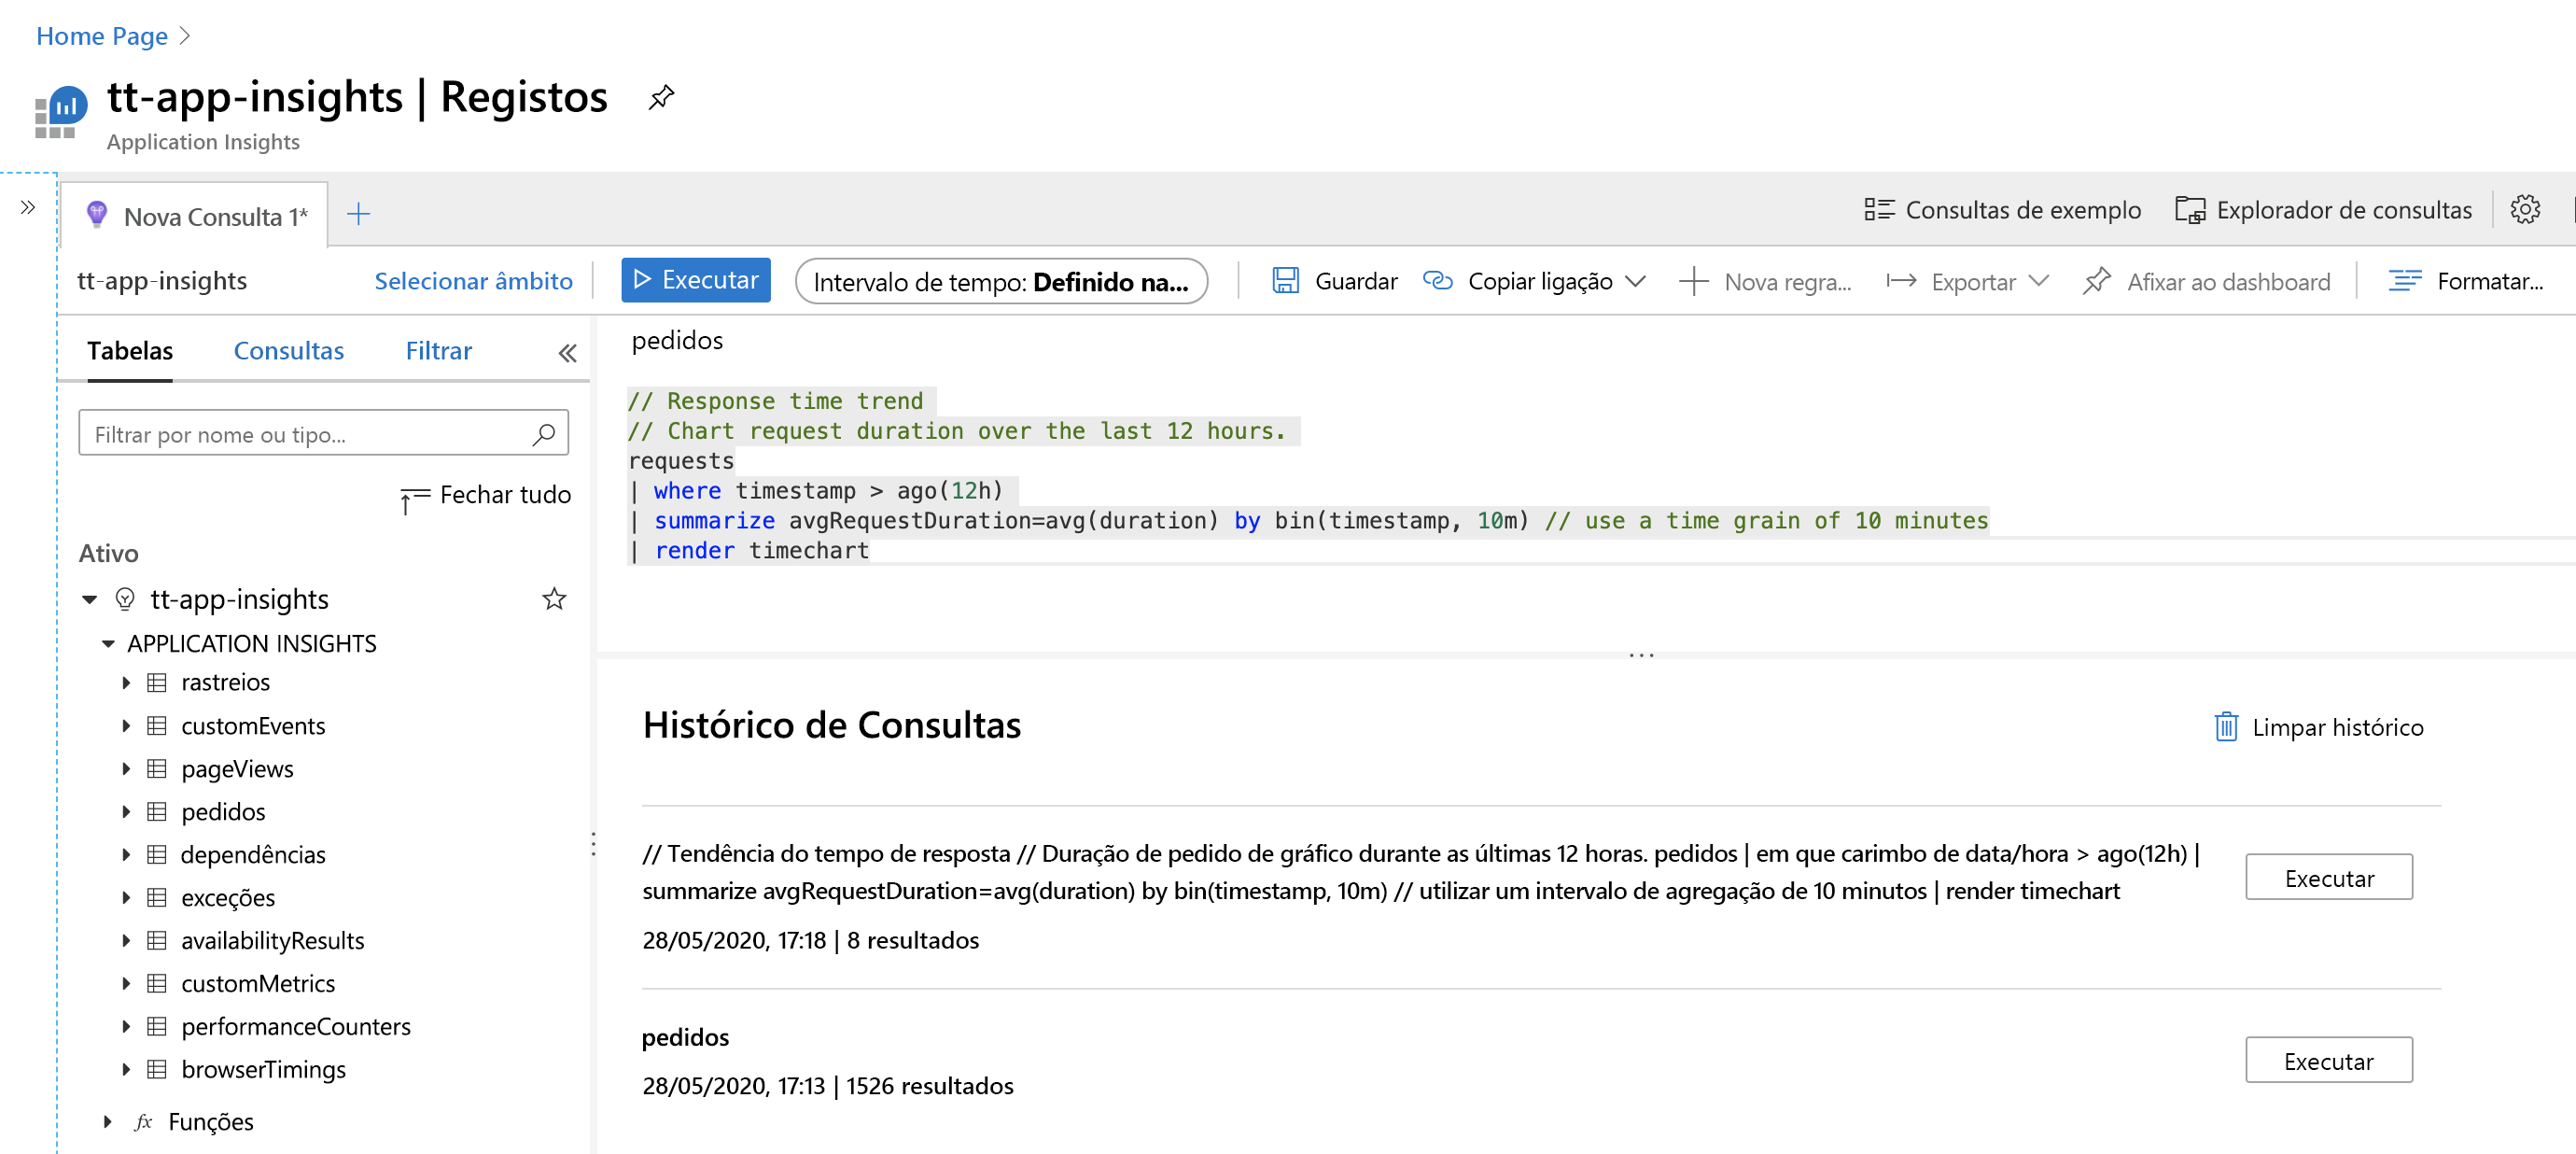Click the vertical sidebar resize handle
Screen dimensions: 2576x1154
click(593, 845)
